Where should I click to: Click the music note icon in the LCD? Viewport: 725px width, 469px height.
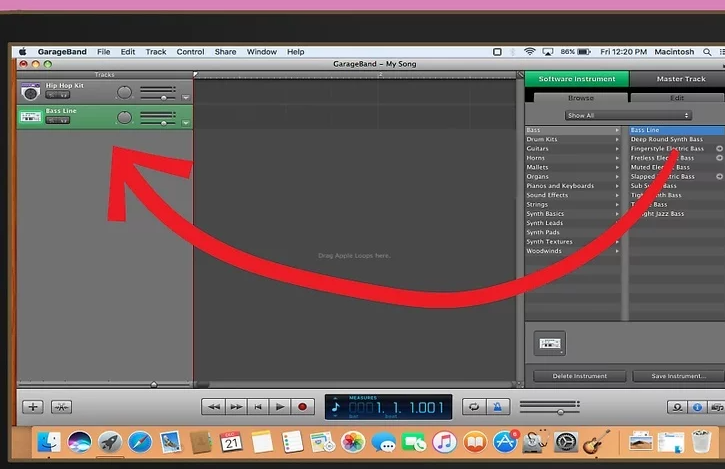click(336, 407)
